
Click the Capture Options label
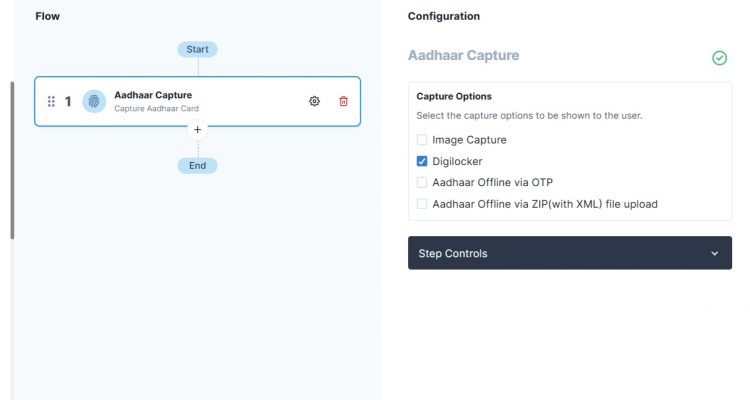point(454,96)
